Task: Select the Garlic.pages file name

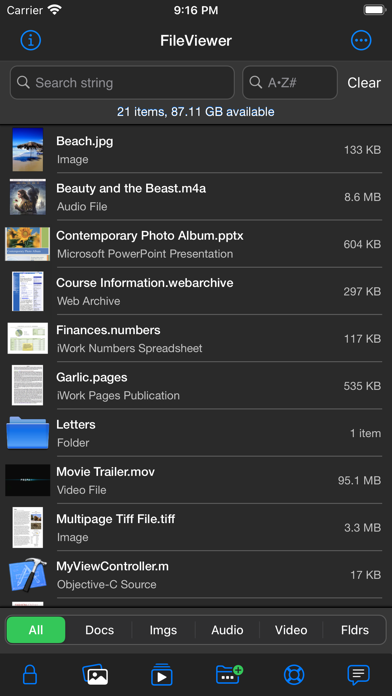Action: pos(91,377)
